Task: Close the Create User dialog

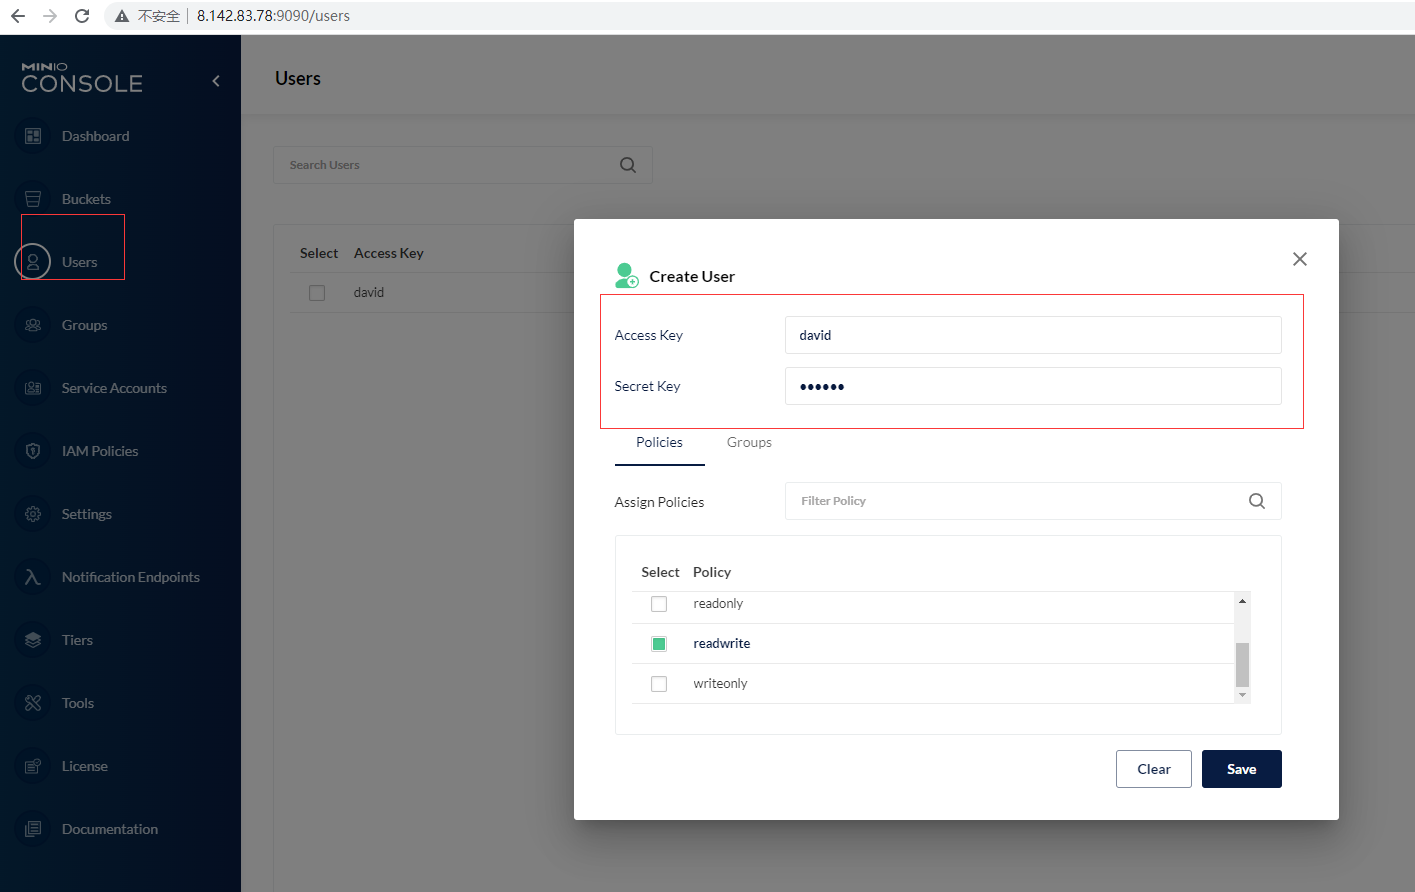Action: pos(1300,259)
